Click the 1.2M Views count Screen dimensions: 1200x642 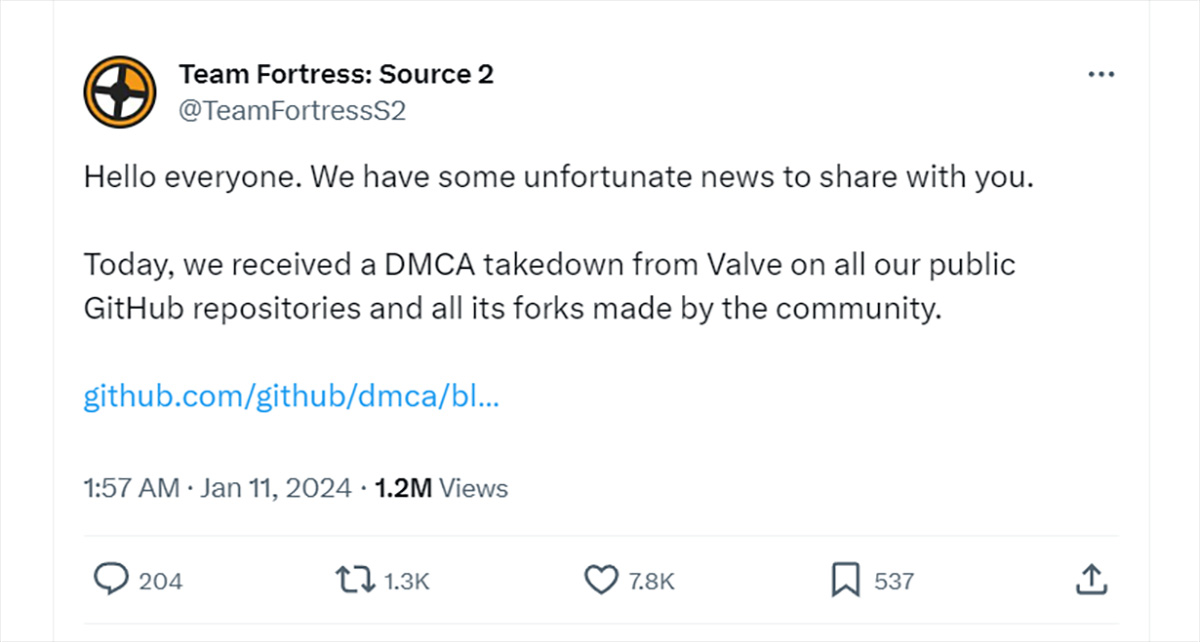[x=441, y=488]
